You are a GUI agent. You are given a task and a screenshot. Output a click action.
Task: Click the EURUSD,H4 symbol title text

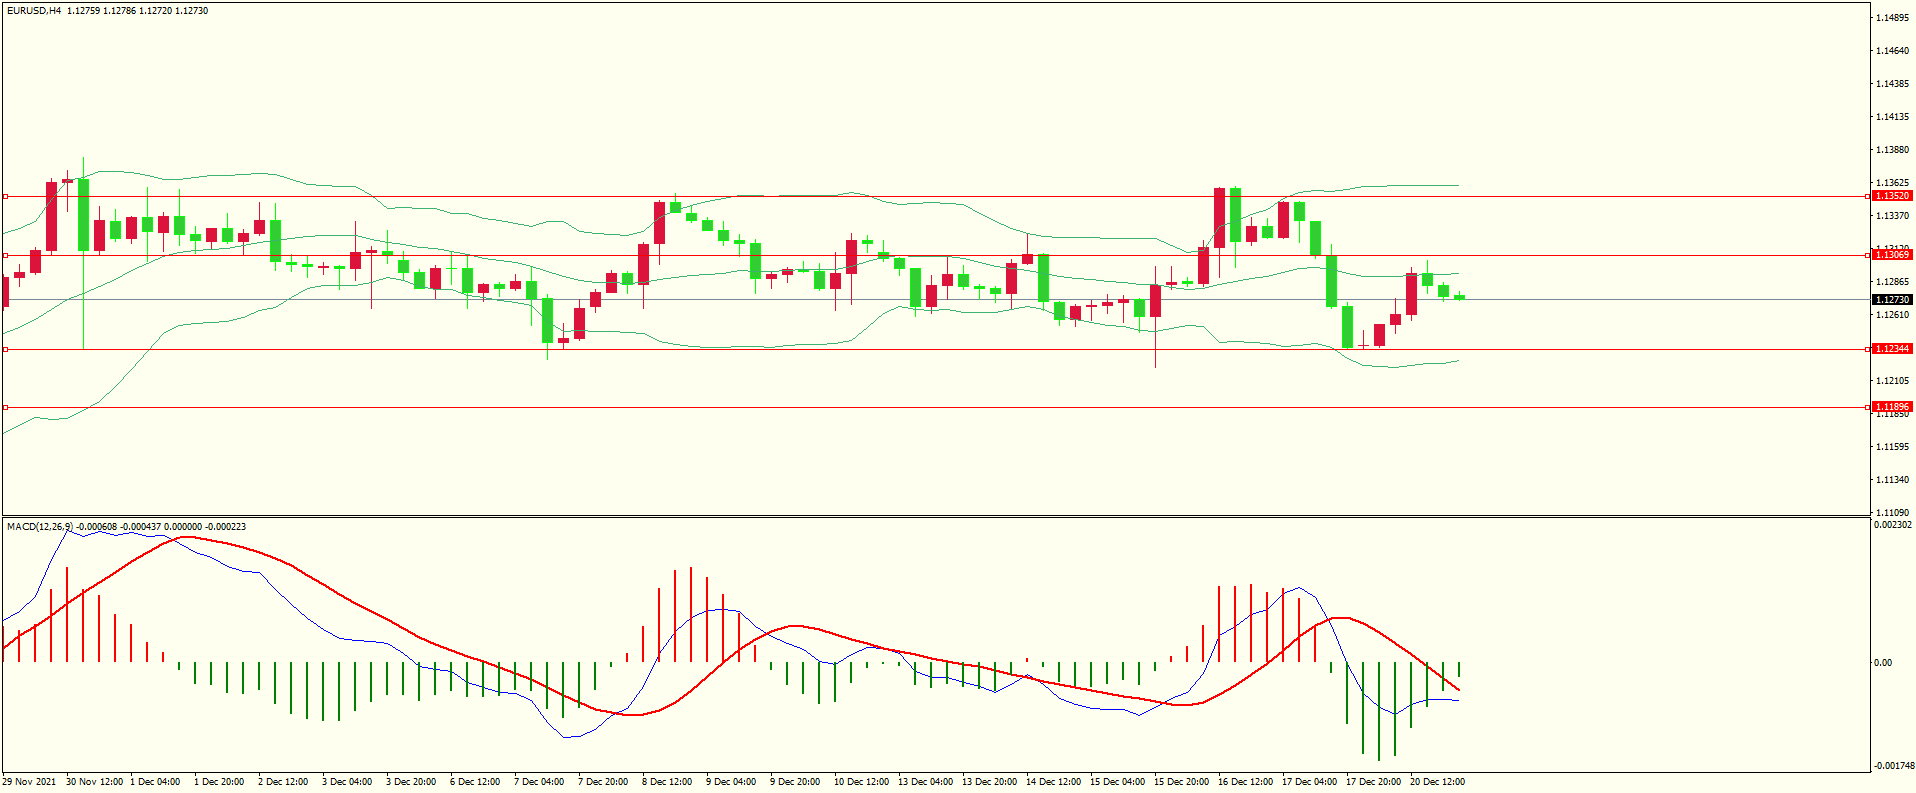(34, 11)
